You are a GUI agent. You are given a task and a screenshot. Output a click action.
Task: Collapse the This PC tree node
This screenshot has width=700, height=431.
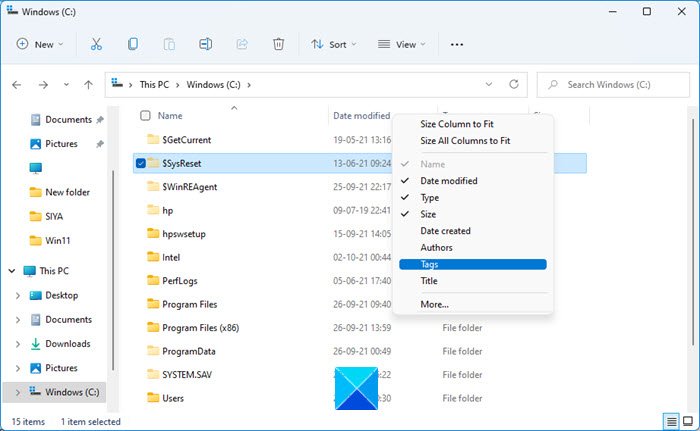click(x=12, y=271)
